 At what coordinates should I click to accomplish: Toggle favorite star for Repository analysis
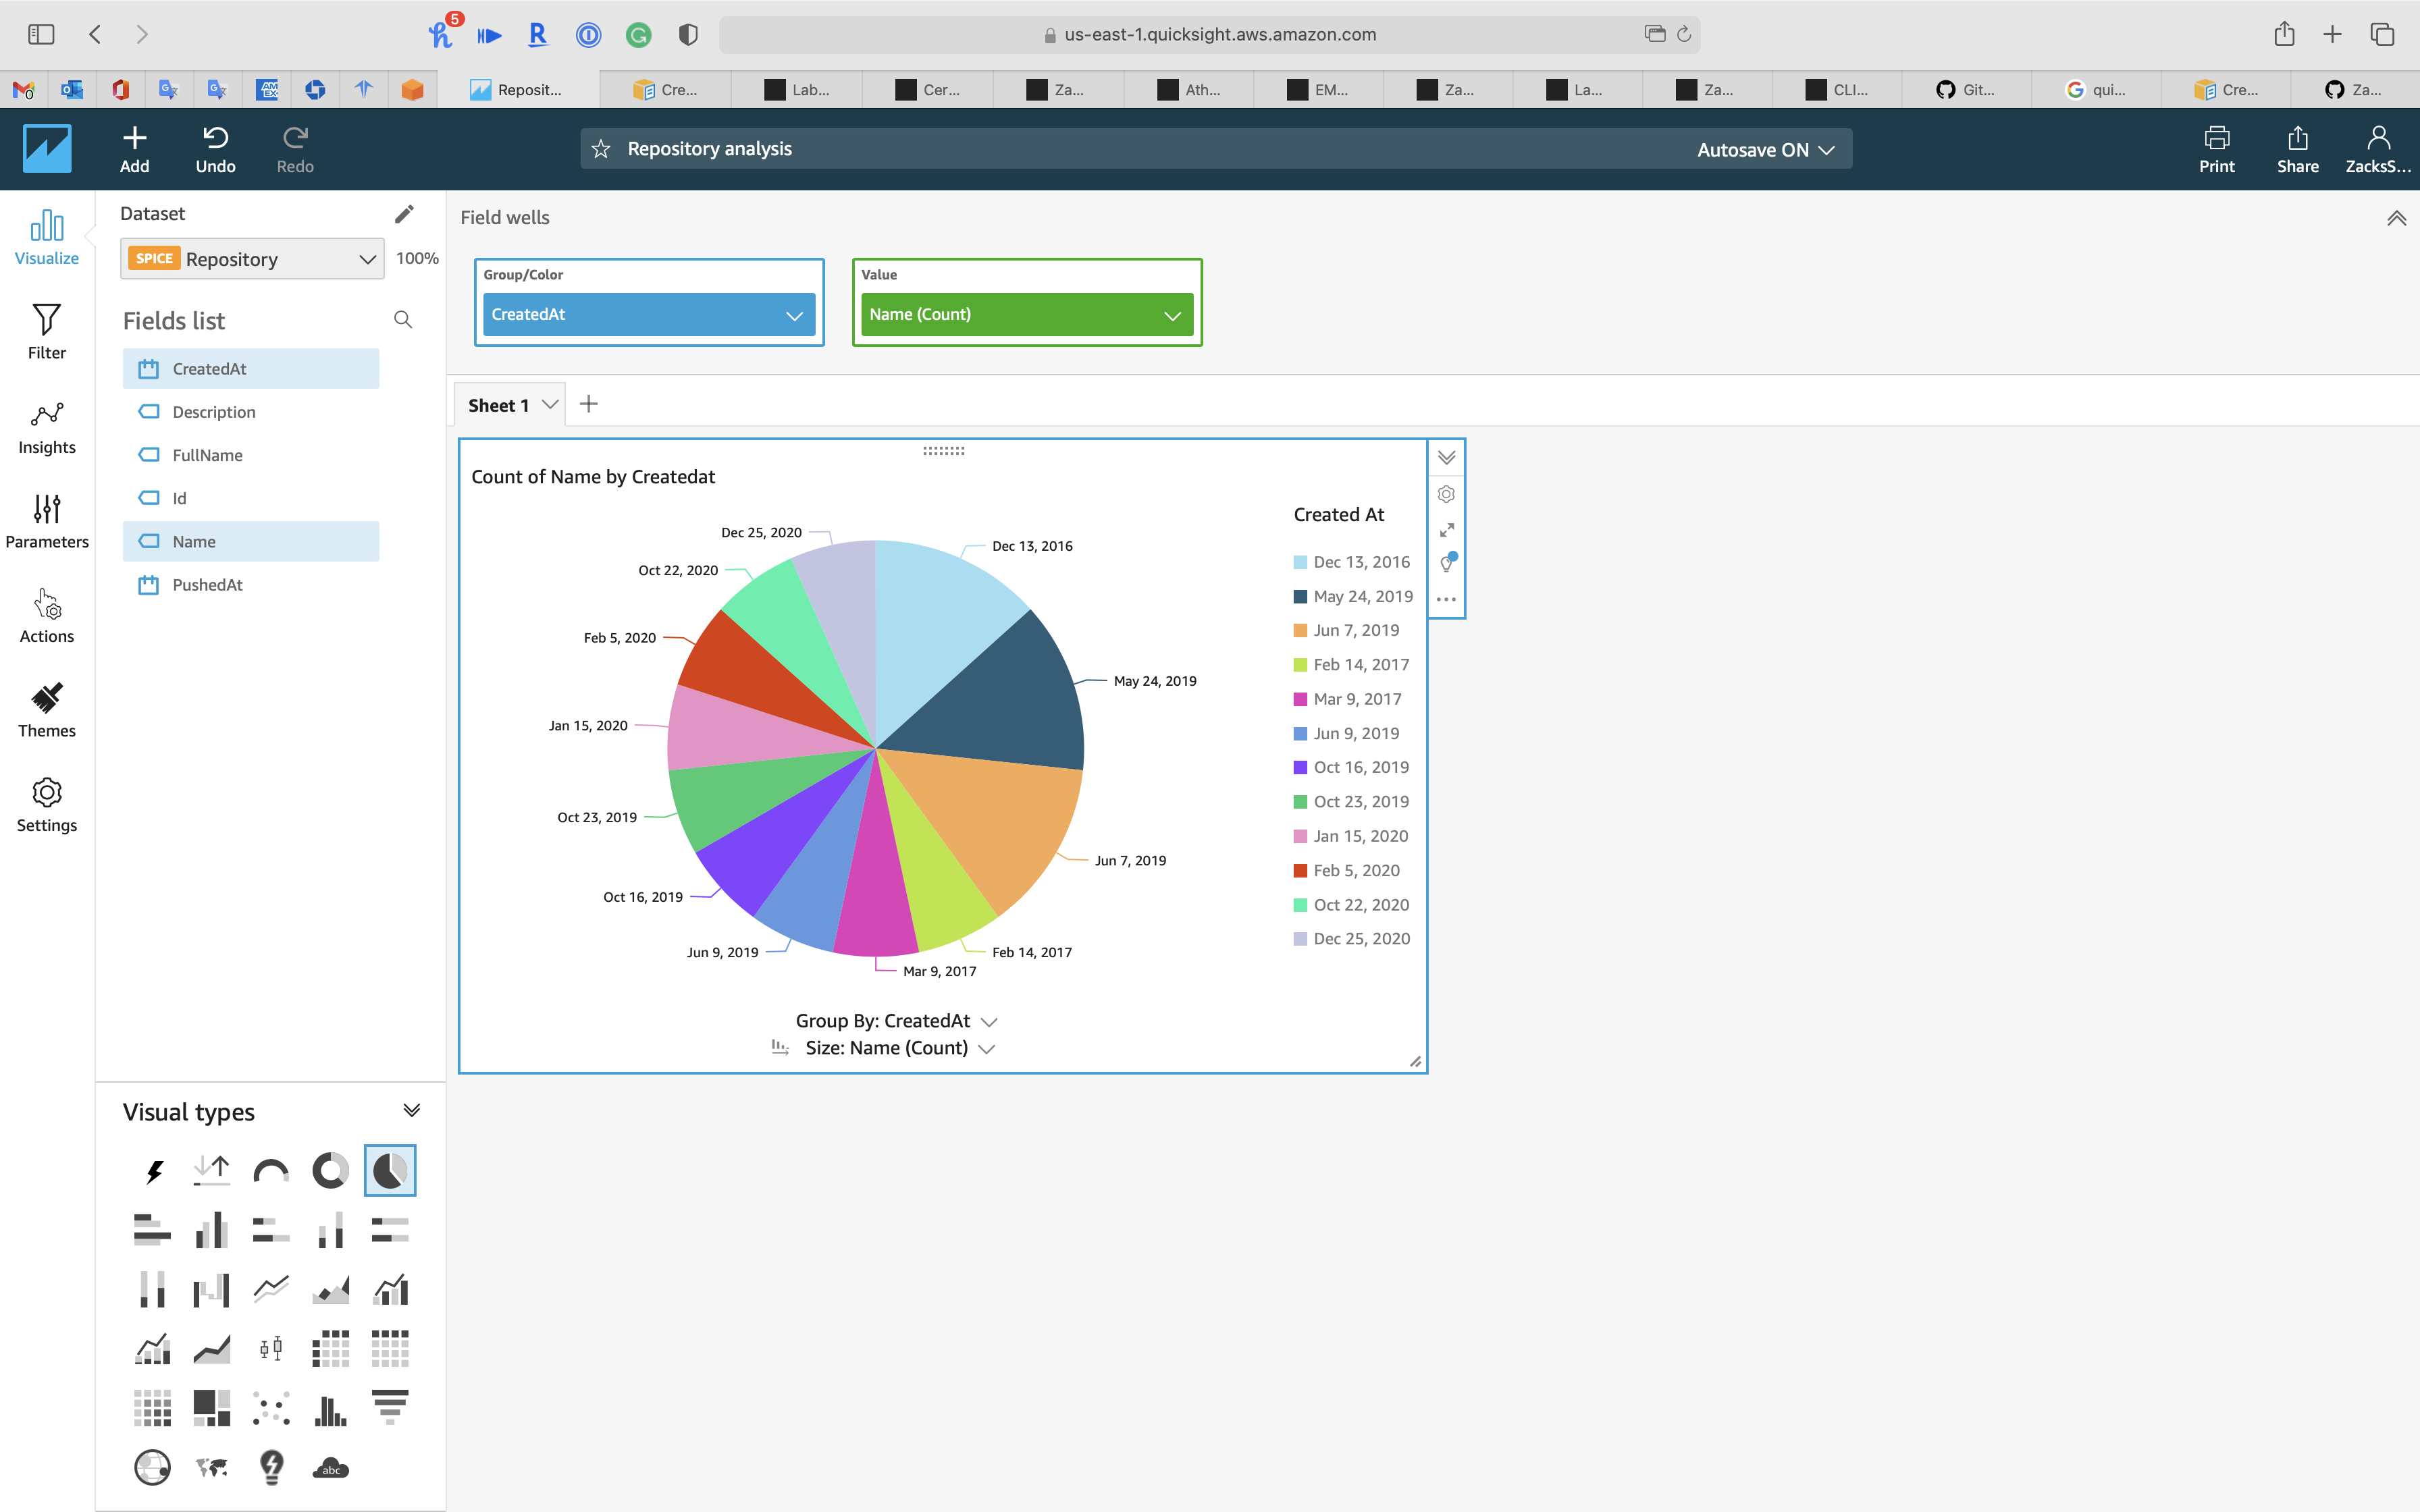point(601,149)
